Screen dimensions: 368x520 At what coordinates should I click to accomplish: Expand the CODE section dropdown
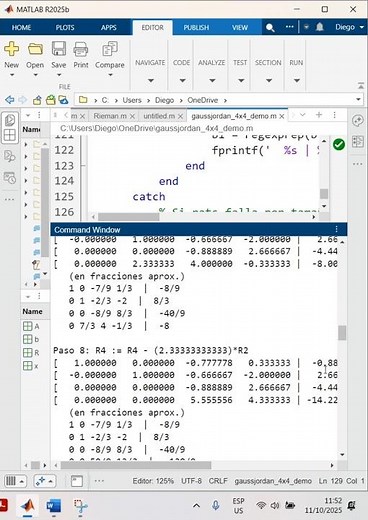coord(182,80)
